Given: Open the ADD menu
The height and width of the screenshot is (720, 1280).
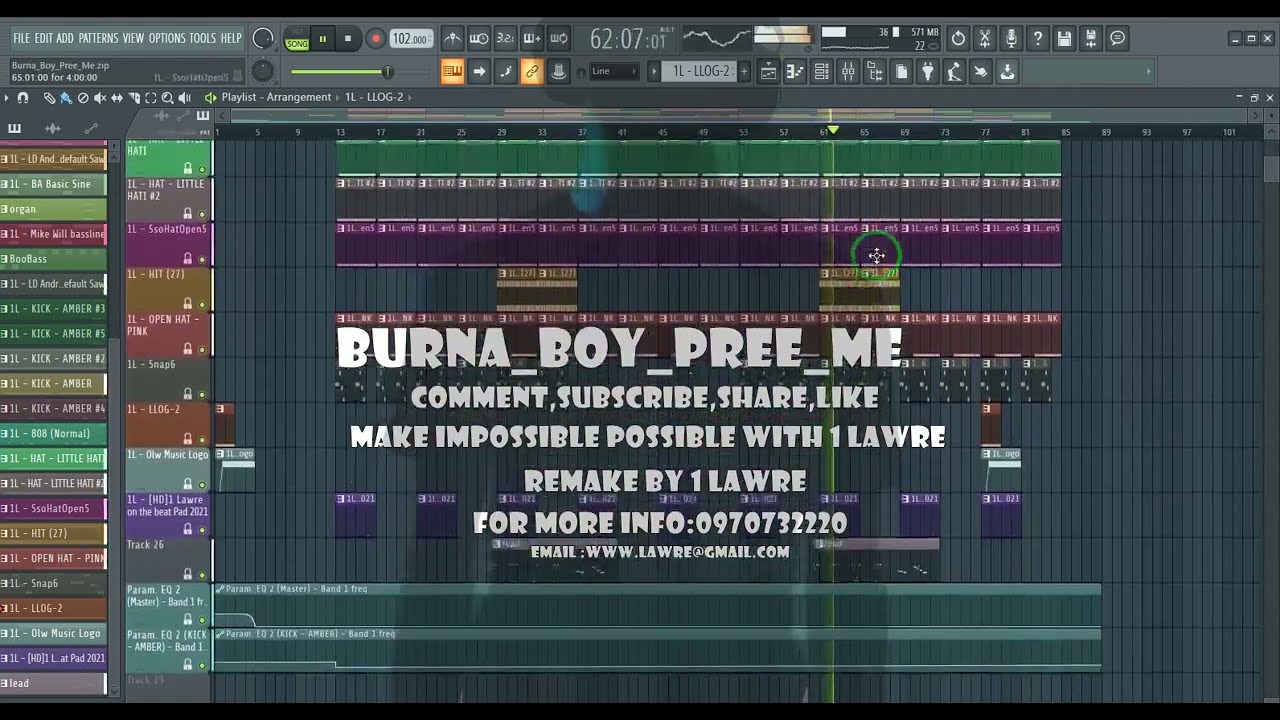Looking at the screenshot, I should (x=65, y=38).
